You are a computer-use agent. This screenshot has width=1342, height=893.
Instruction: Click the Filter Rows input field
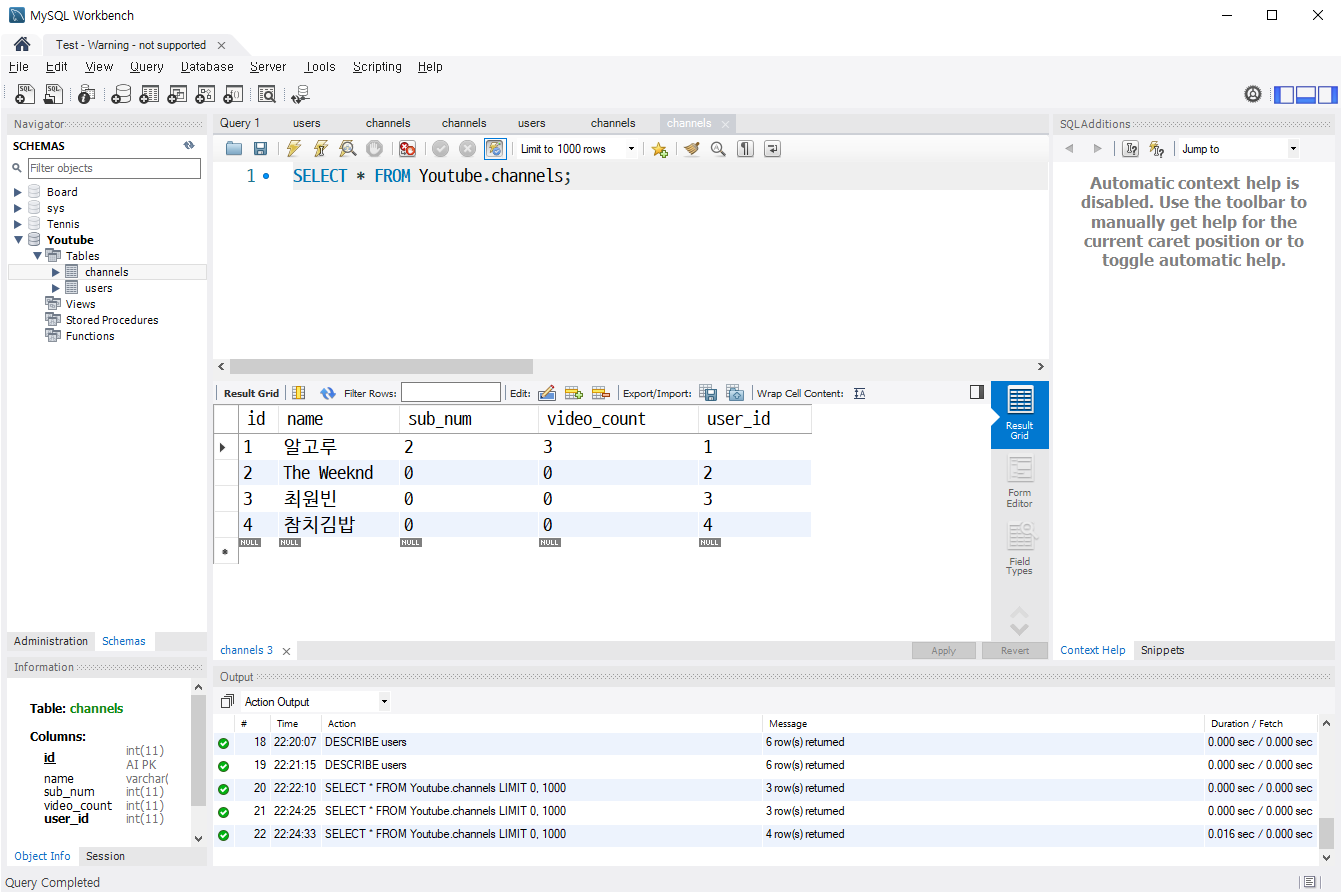coord(451,393)
